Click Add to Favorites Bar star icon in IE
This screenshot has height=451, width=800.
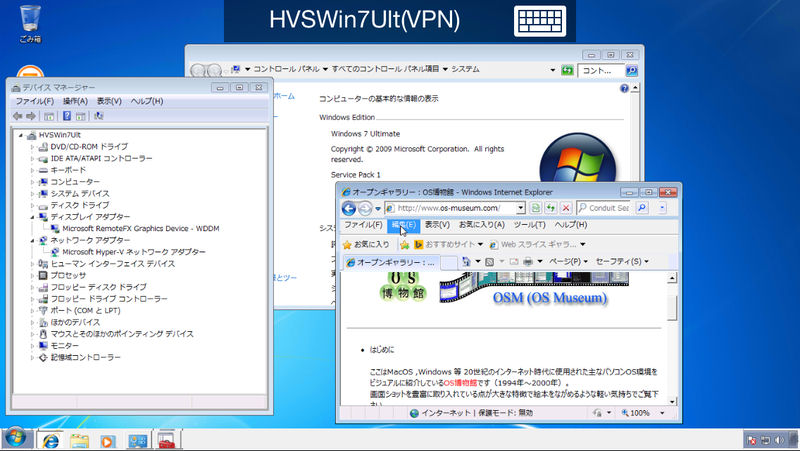click(405, 245)
